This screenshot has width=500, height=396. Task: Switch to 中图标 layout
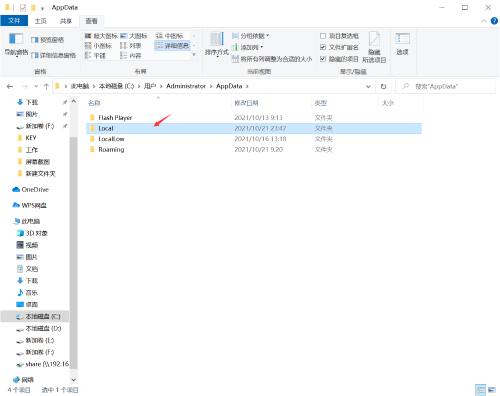(x=169, y=36)
